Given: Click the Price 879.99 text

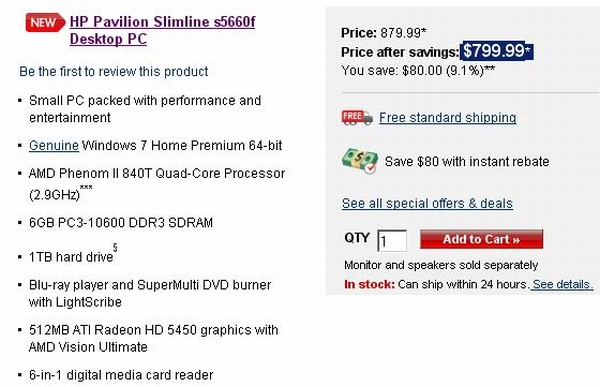Looking at the screenshot, I should (383, 33).
